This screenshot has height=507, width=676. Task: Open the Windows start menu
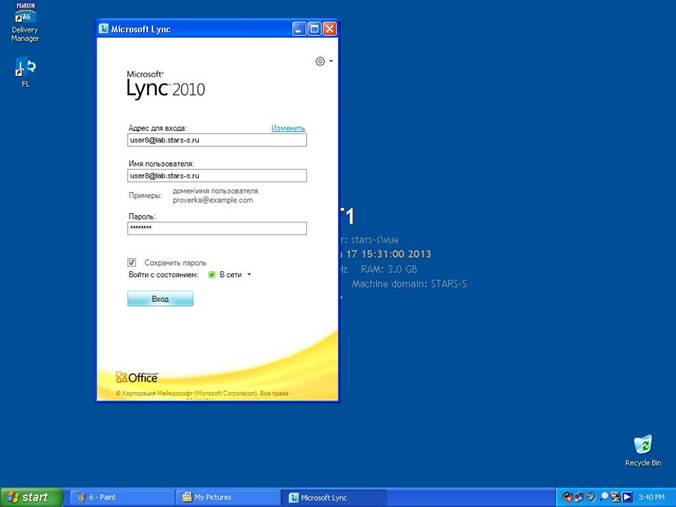point(32,498)
